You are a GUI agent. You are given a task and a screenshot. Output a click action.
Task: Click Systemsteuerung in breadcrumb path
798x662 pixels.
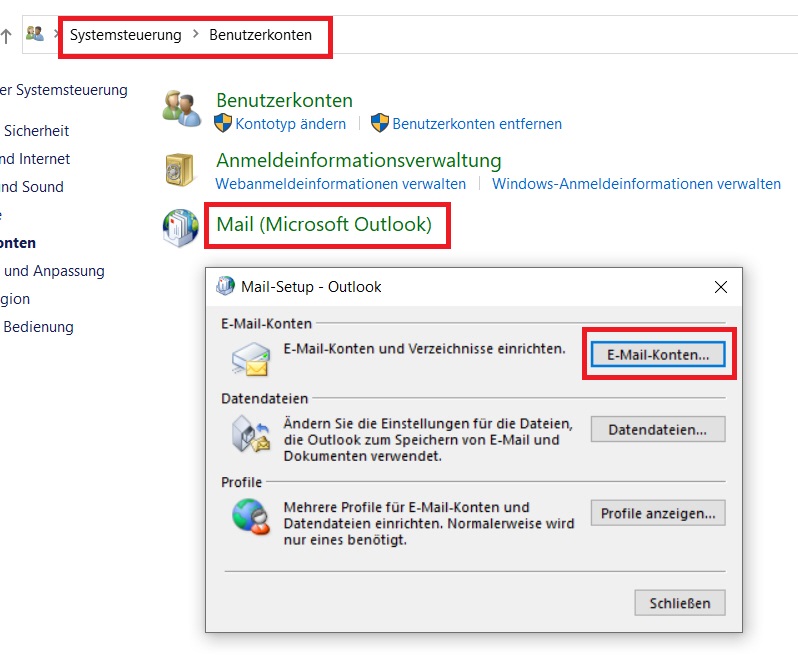point(126,35)
